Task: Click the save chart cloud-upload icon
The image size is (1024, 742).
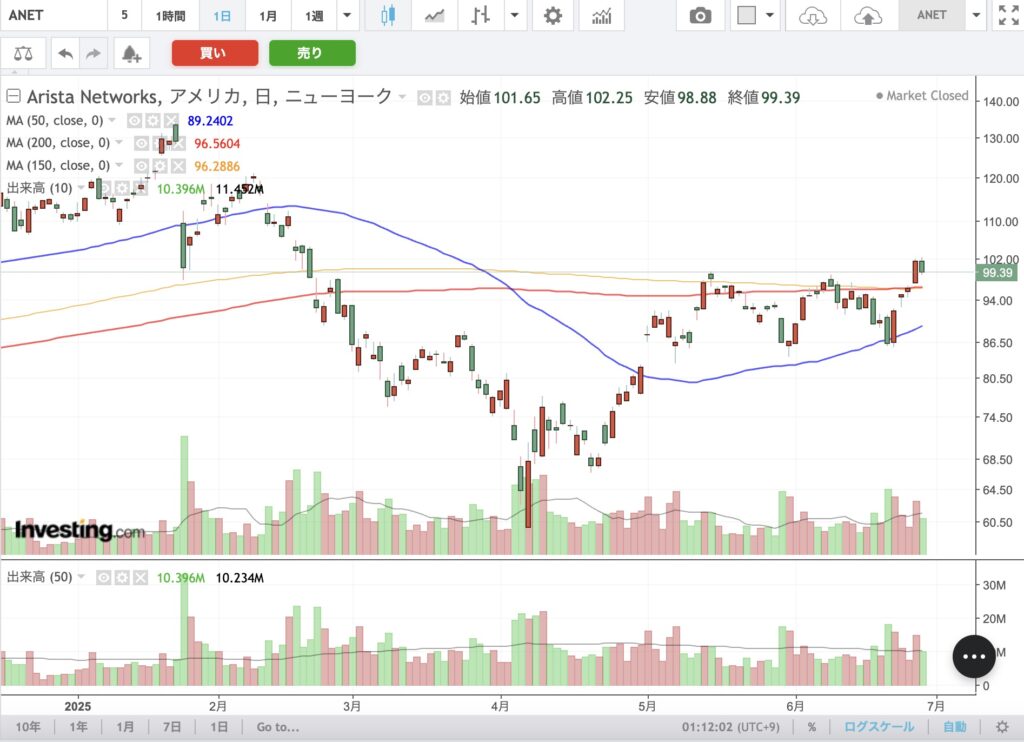Action: pos(867,16)
